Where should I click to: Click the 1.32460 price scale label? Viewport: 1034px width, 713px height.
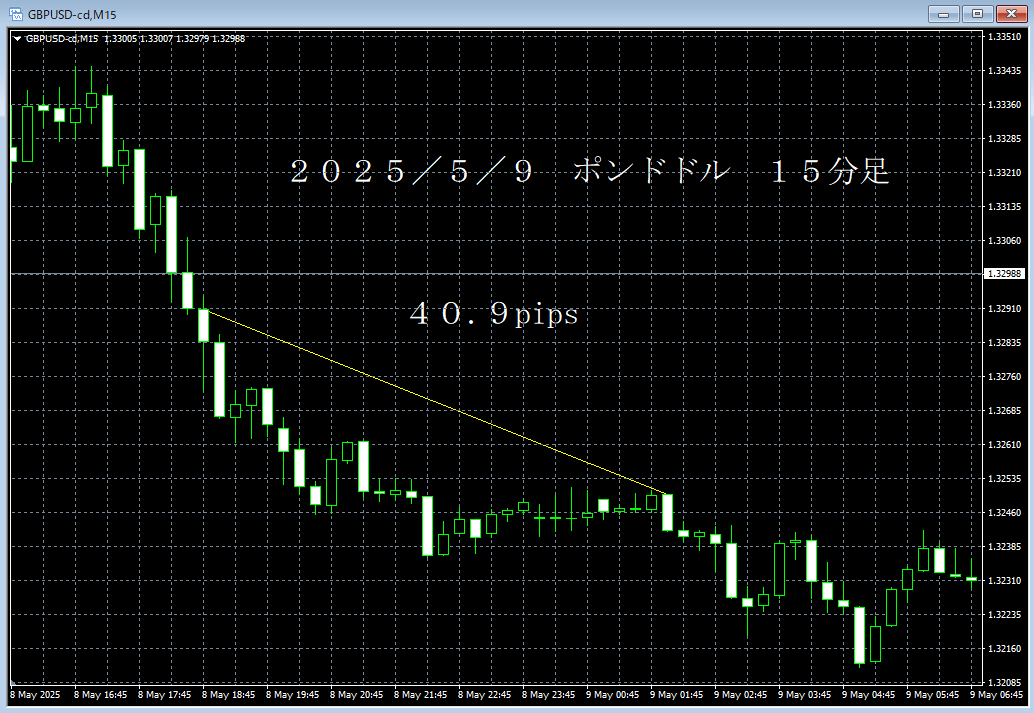[1004, 513]
